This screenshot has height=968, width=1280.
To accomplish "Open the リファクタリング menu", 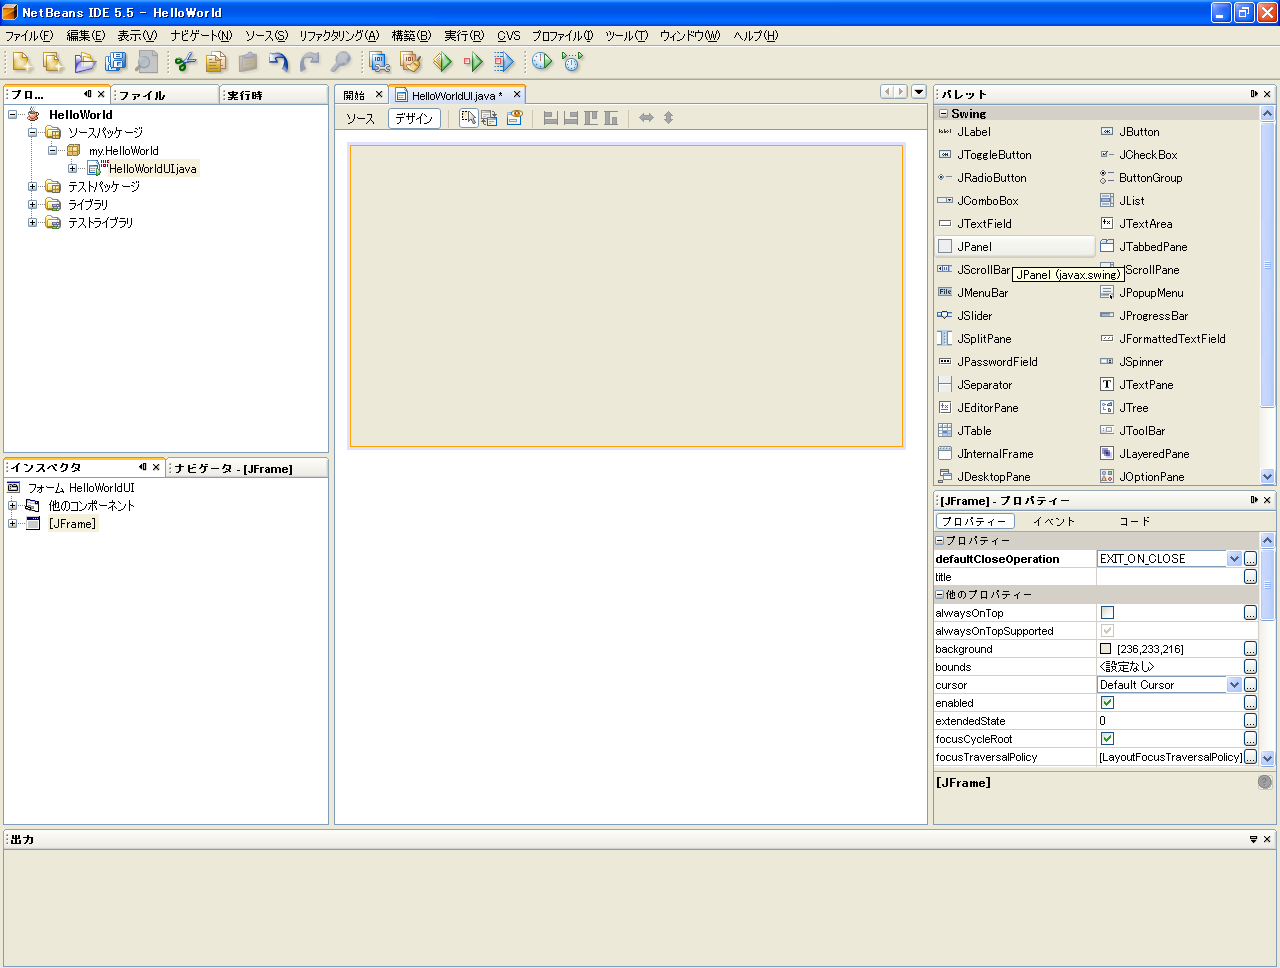I will pyautogui.click(x=338, y=36).
